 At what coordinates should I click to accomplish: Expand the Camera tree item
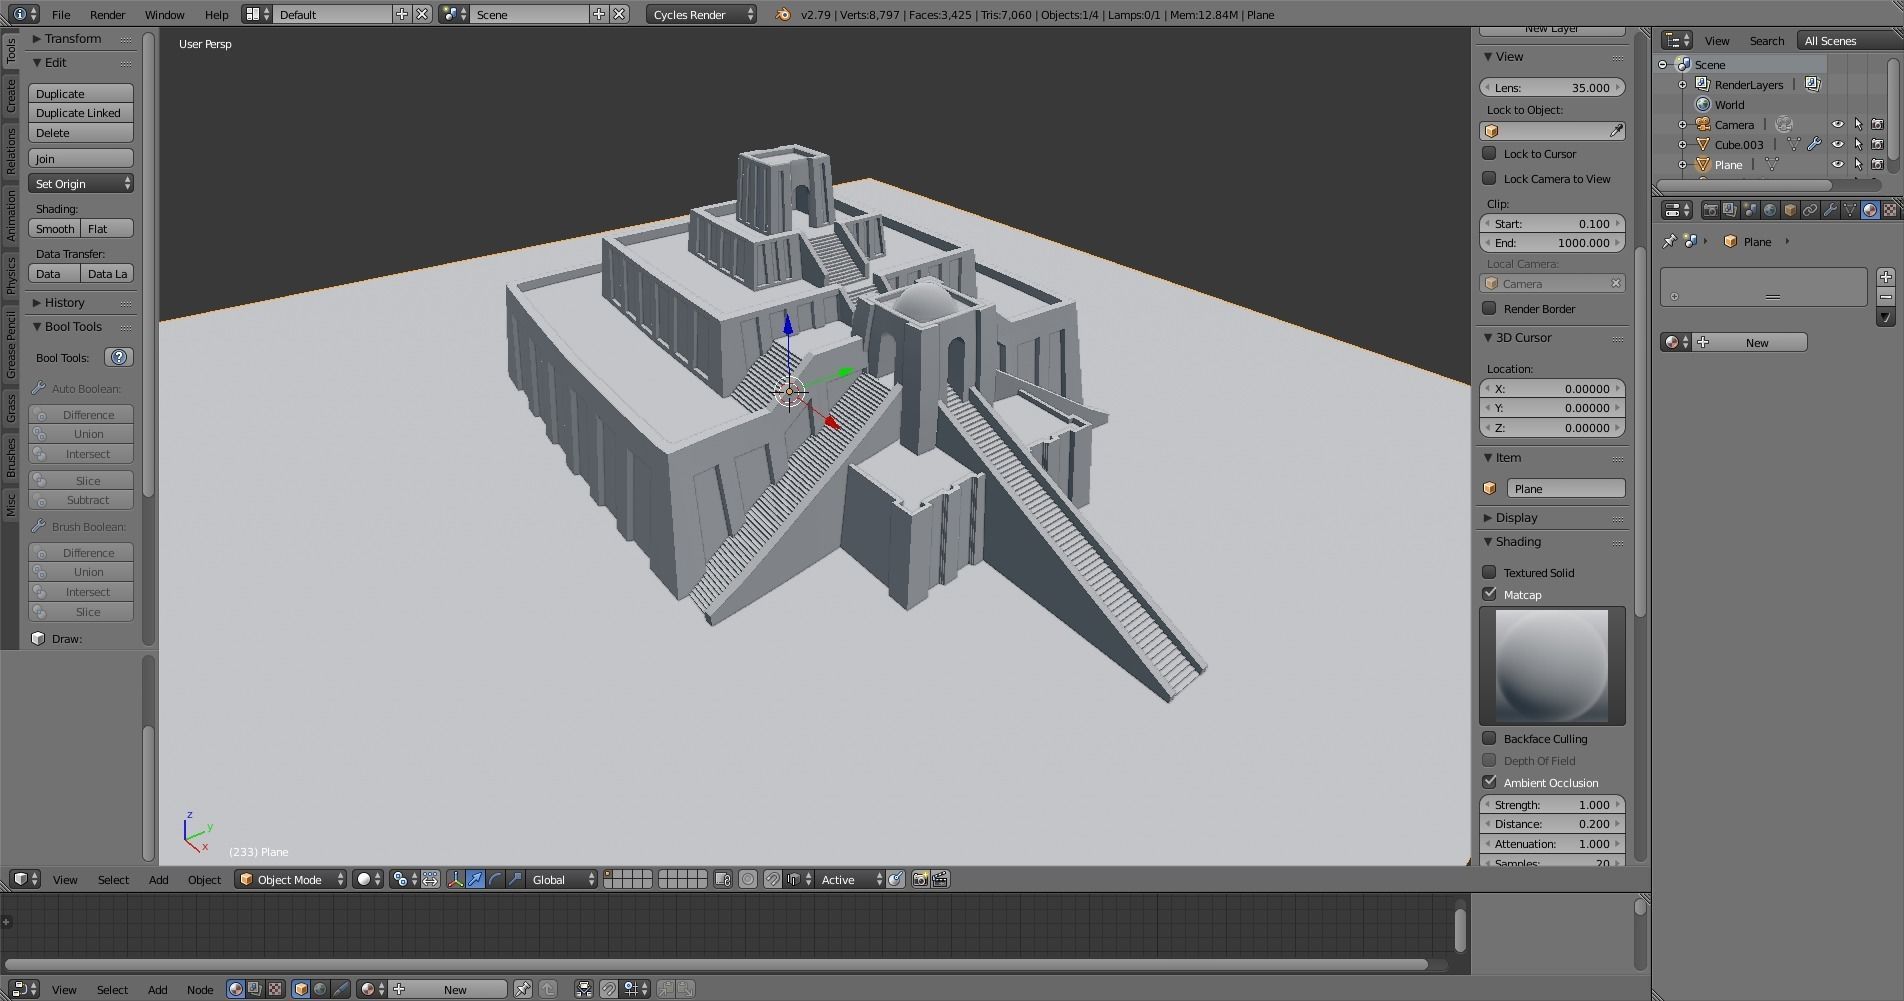pyautogui.click(x=1682, y=125)
